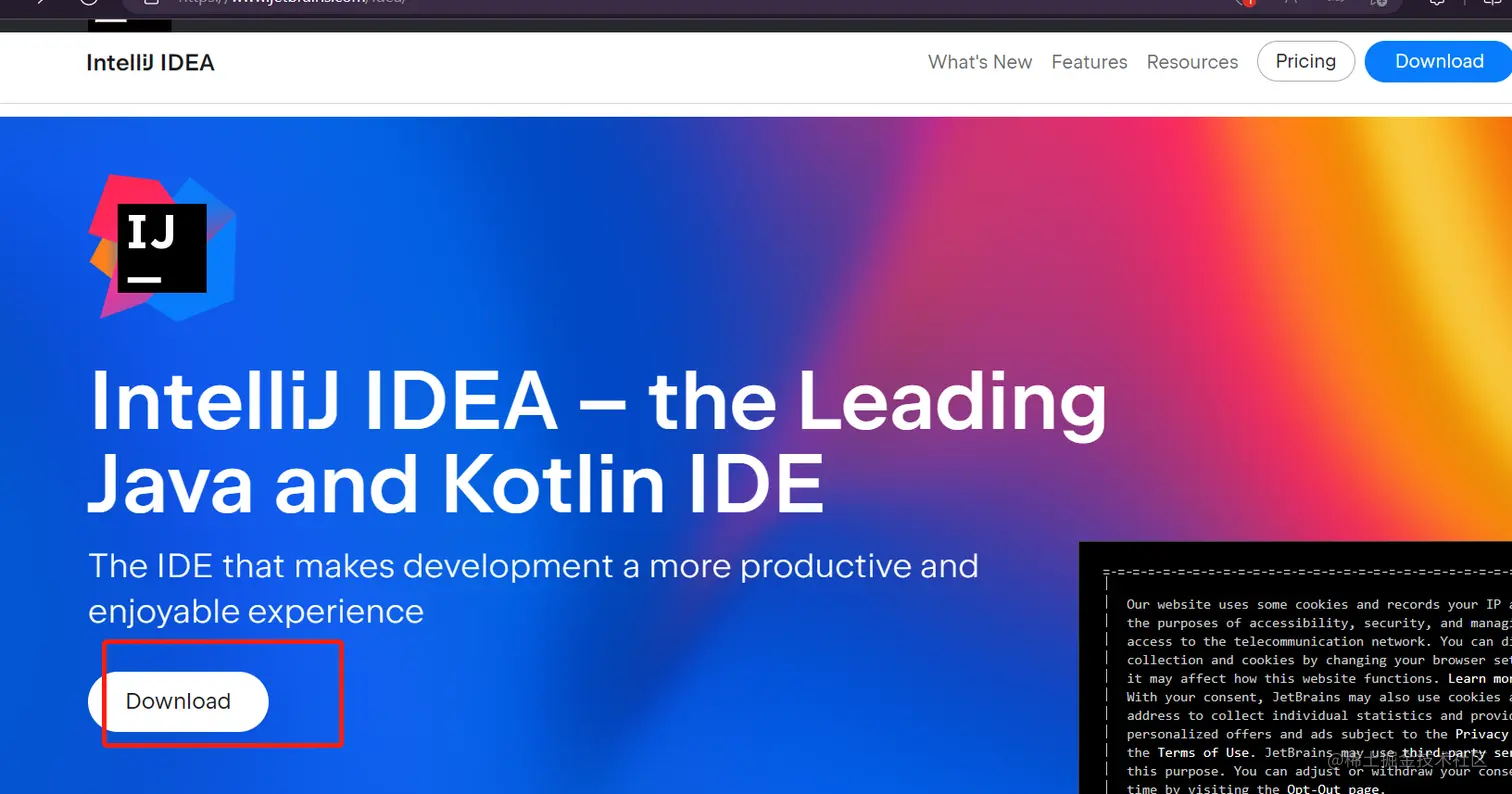Open the Resources navigation item

(x=1192, y=62)
